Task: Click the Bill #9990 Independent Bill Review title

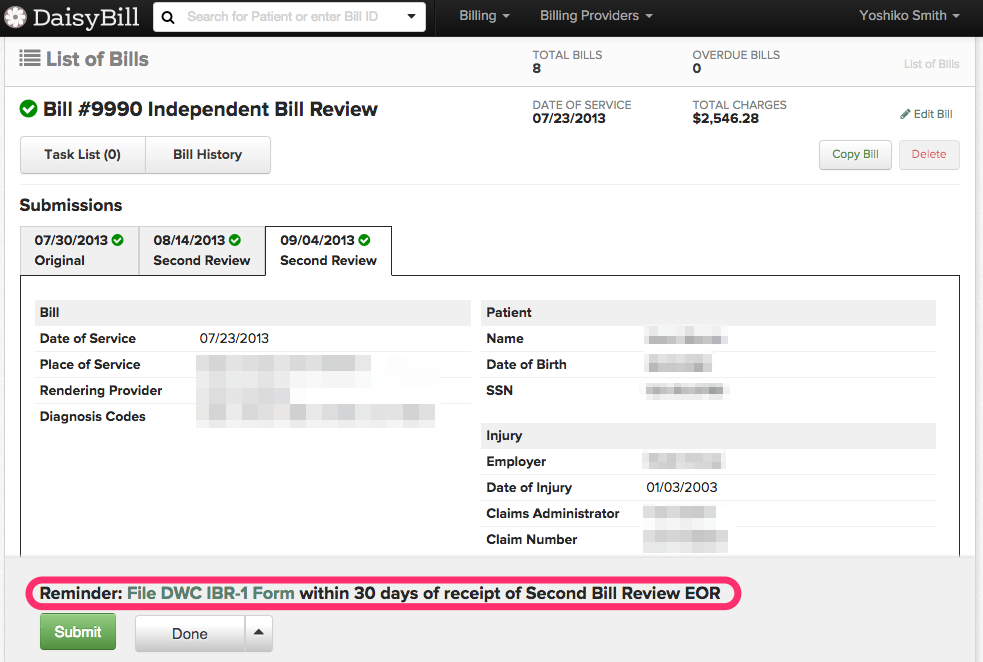Action: (x=210, y=109)
